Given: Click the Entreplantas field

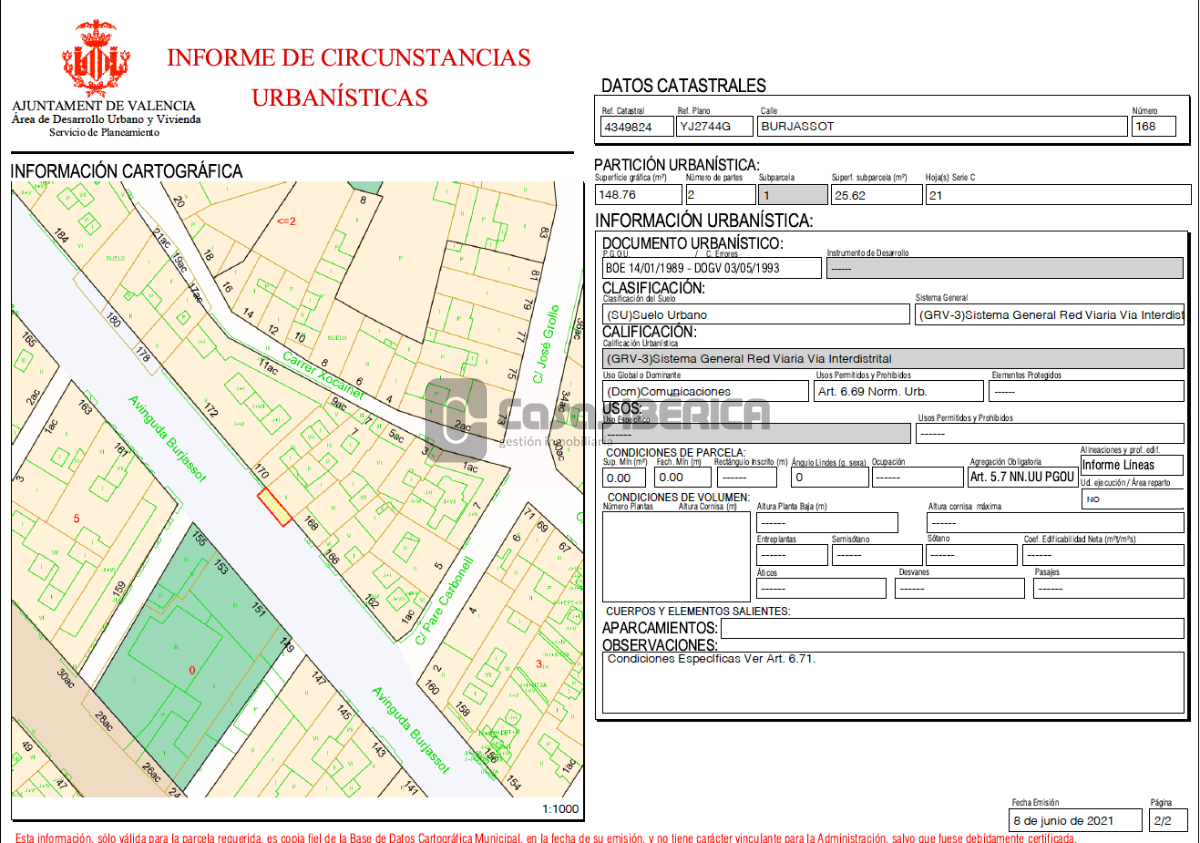Looking at the screenshot, I should [791, 555].
